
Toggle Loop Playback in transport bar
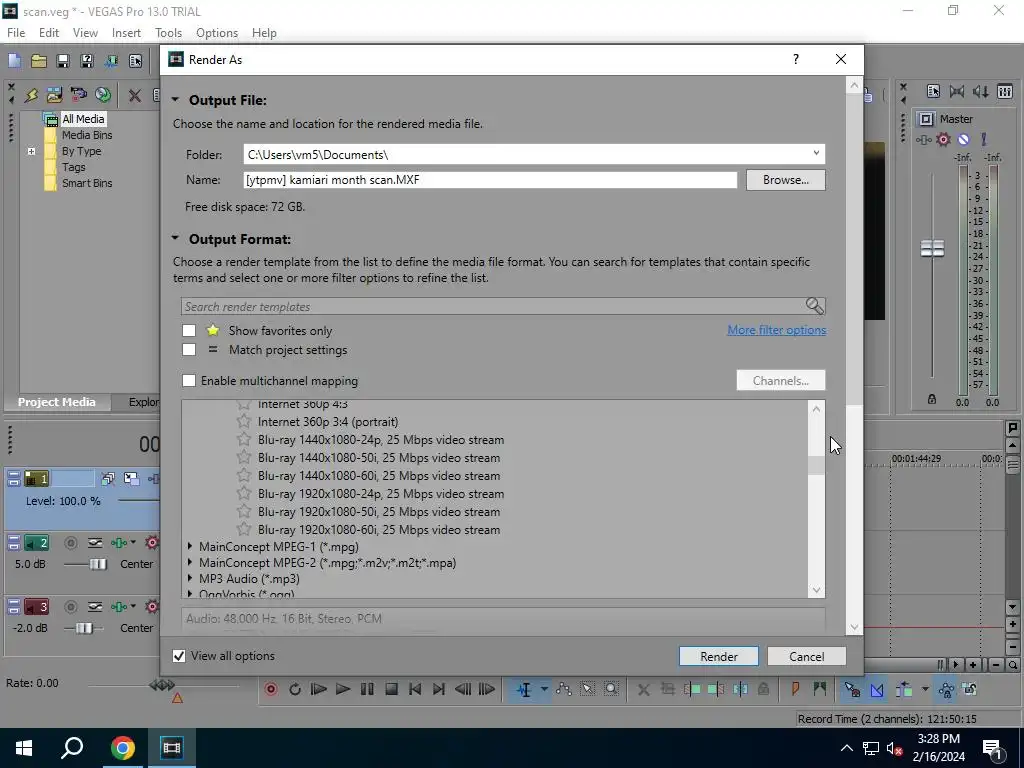coord(295,689)
